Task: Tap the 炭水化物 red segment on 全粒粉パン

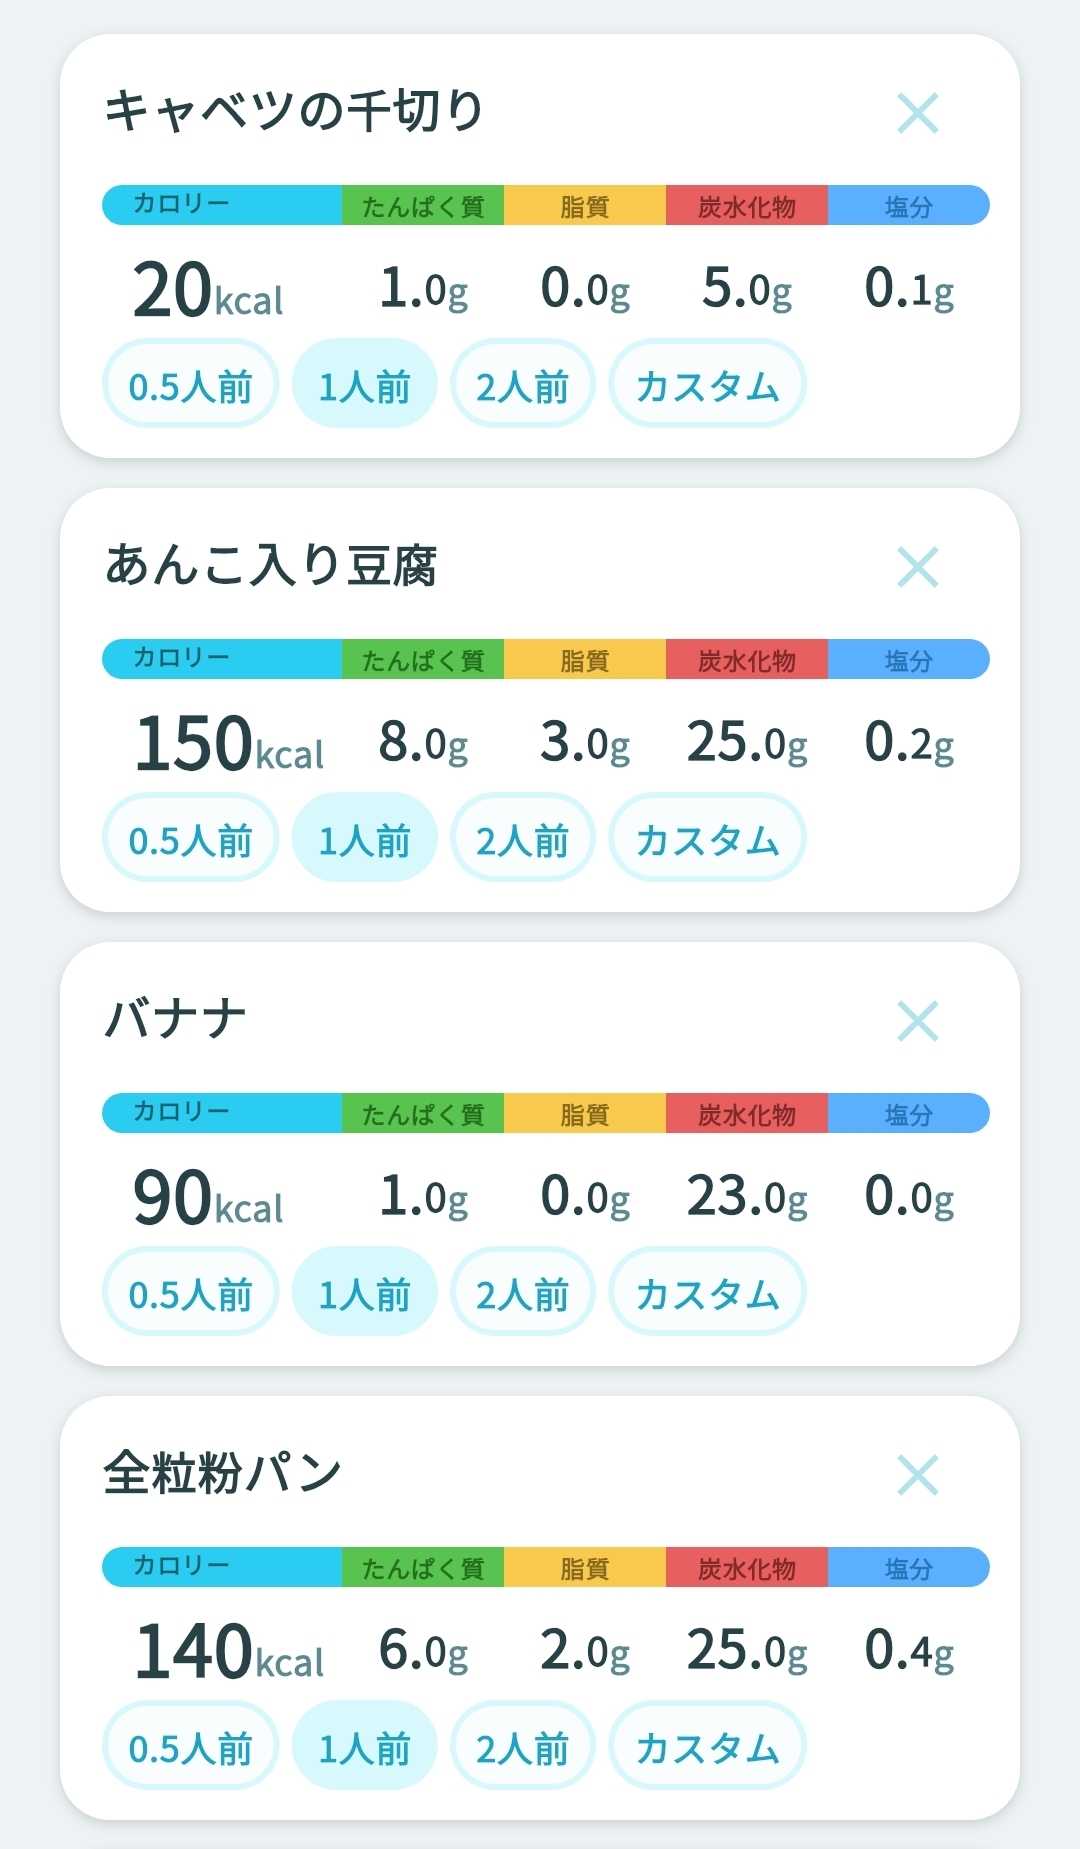Action: coord(747,1567)
